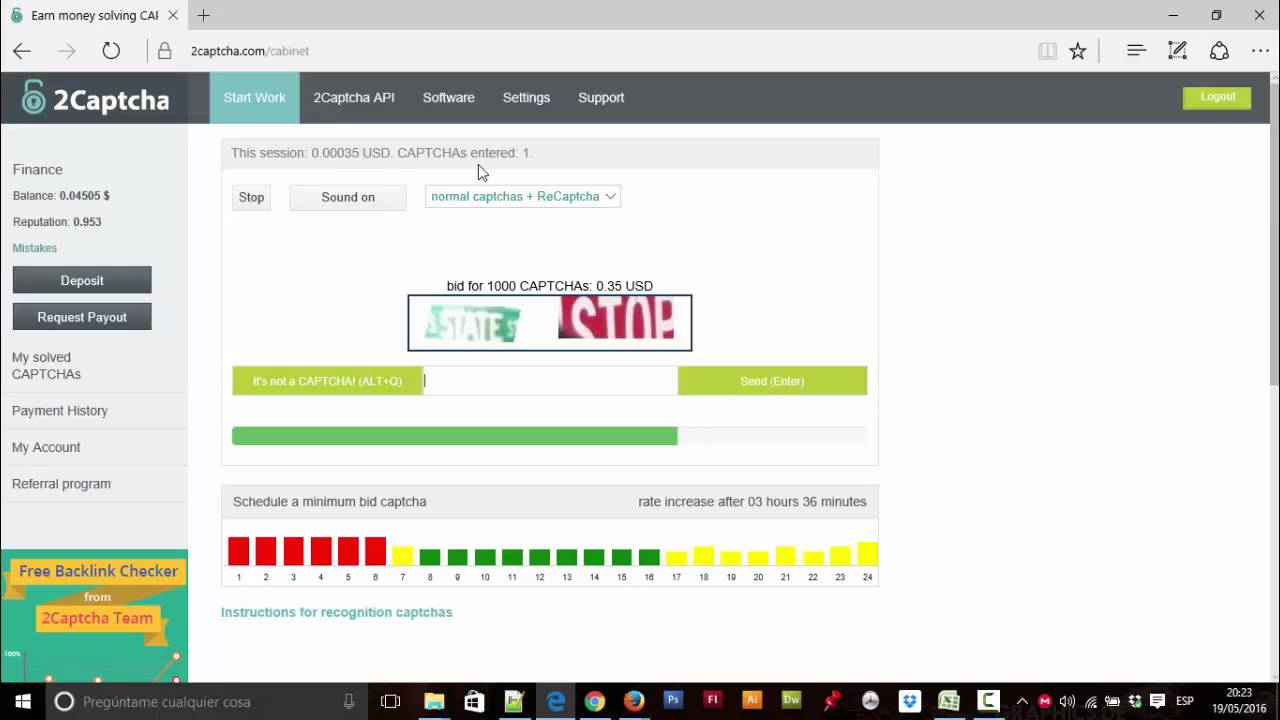Open the Edge Hub panel
Screen dimensions: 1280x720
(1136, 51)
